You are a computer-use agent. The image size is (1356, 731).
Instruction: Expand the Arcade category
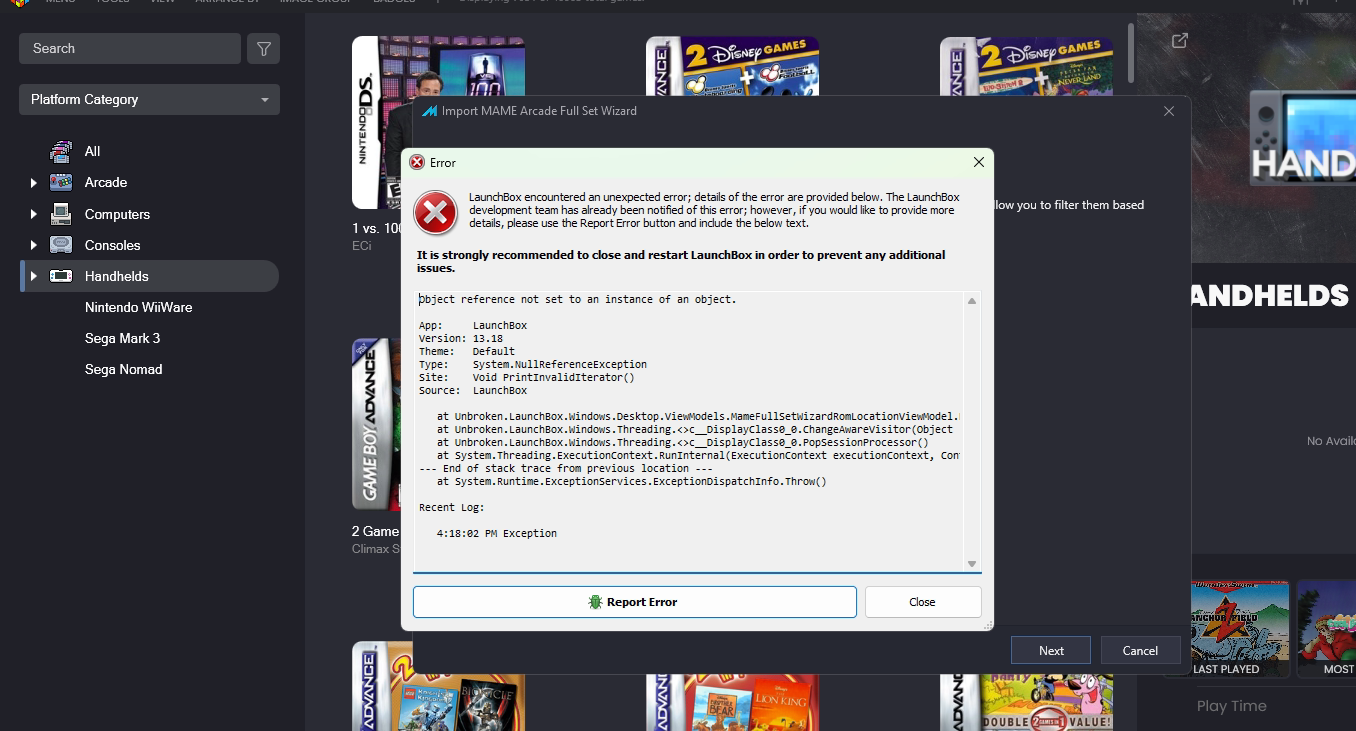(34, 183)
